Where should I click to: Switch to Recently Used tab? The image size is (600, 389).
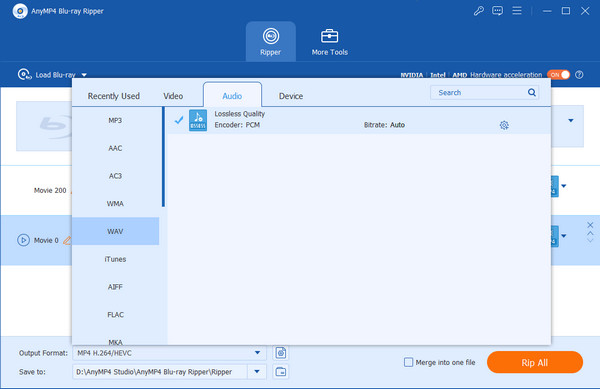(114, 96)
